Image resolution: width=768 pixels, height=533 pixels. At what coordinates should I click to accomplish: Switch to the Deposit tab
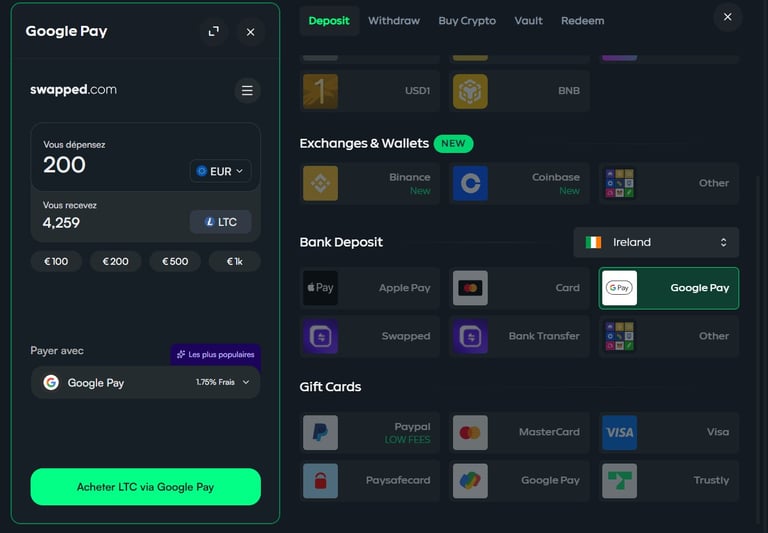click(x=329, y=21)
